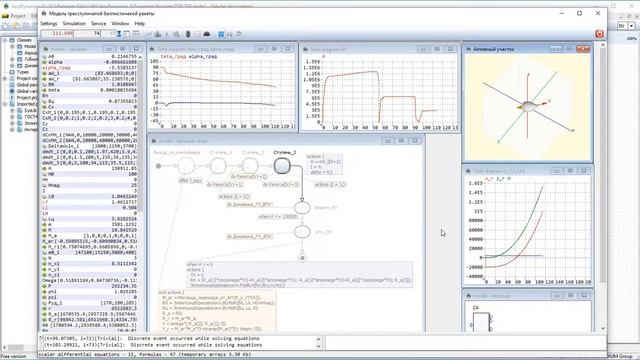This screenshot has height=360, width=640.
Task: Click the window icon right of hourglass
Action: point(127,34)
